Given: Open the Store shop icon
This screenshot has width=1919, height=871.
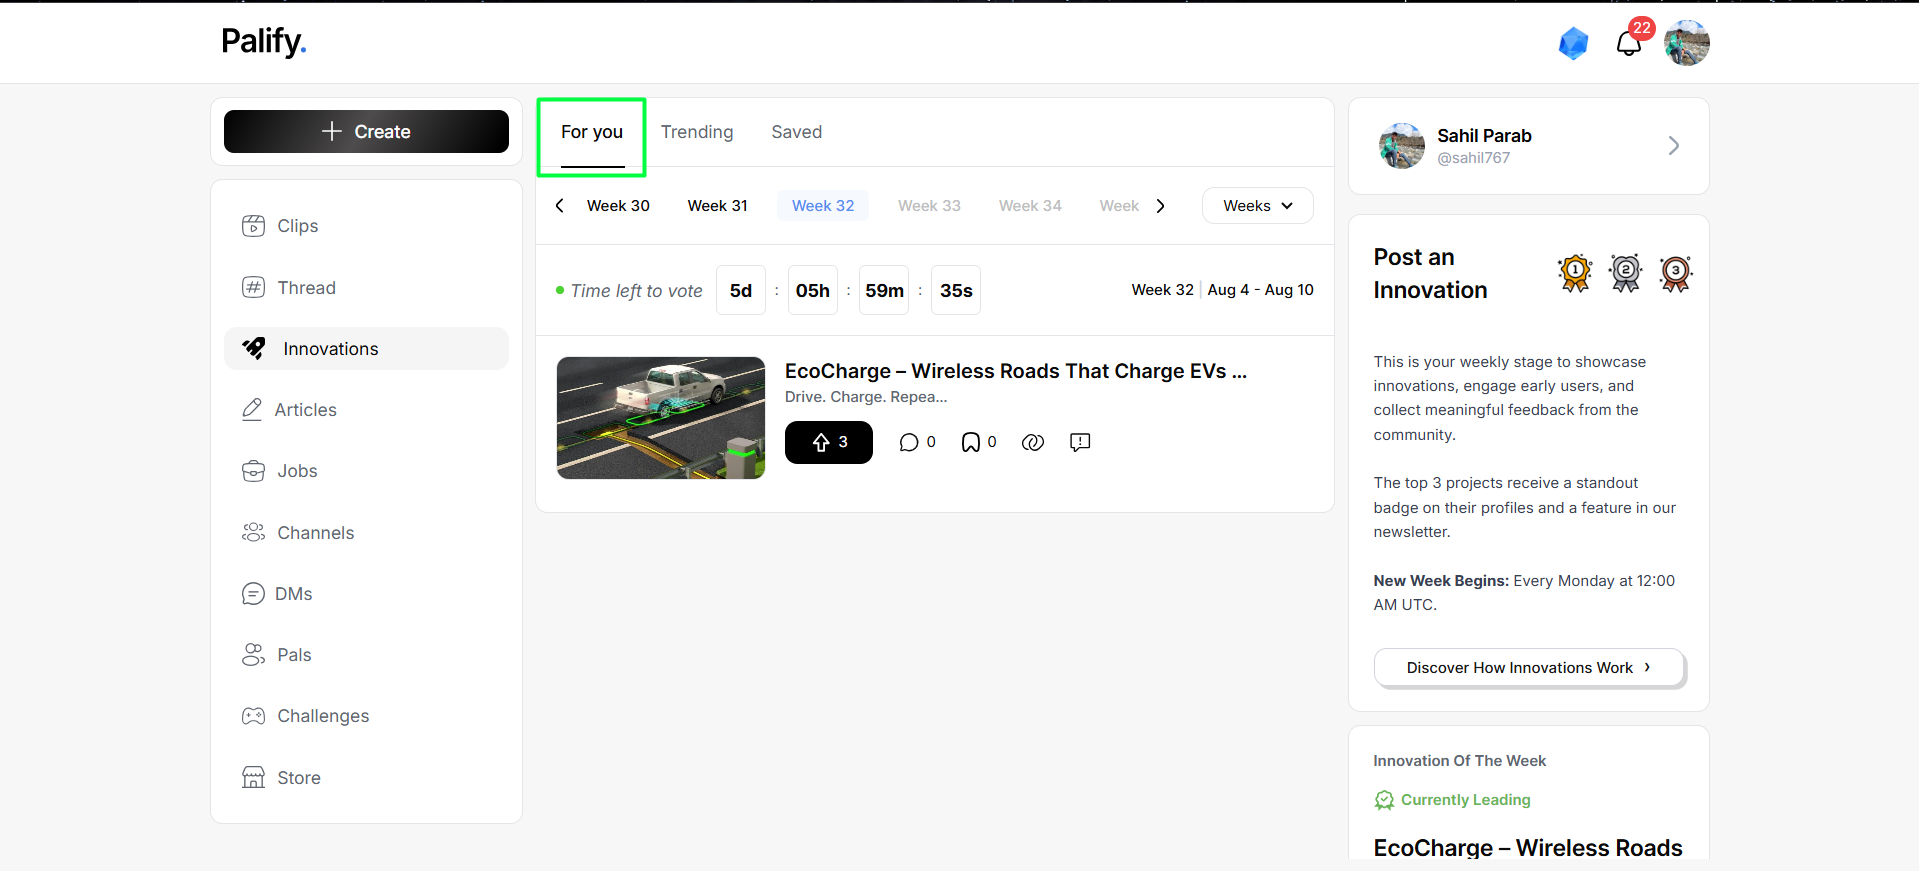Looking at the screenshot, I should (254, 777).
